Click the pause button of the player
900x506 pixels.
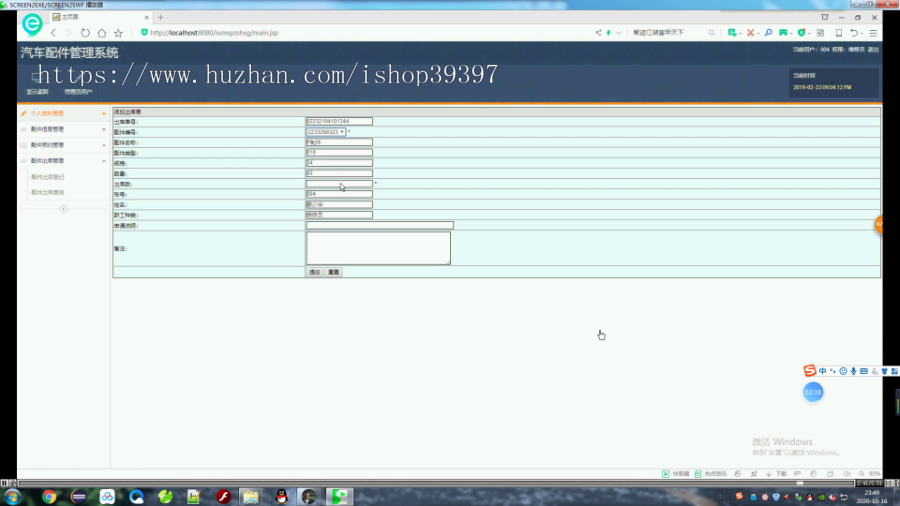[5, 483]
